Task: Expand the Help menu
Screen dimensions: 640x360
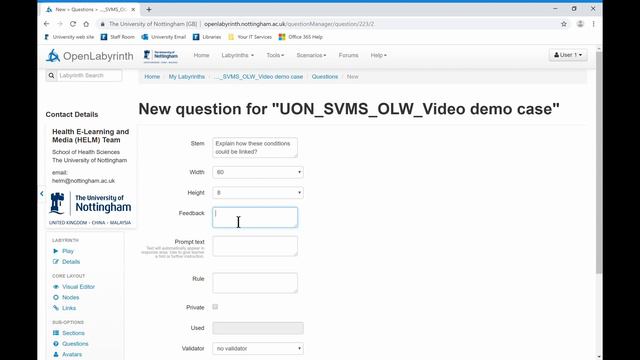Action: [378, 55]
